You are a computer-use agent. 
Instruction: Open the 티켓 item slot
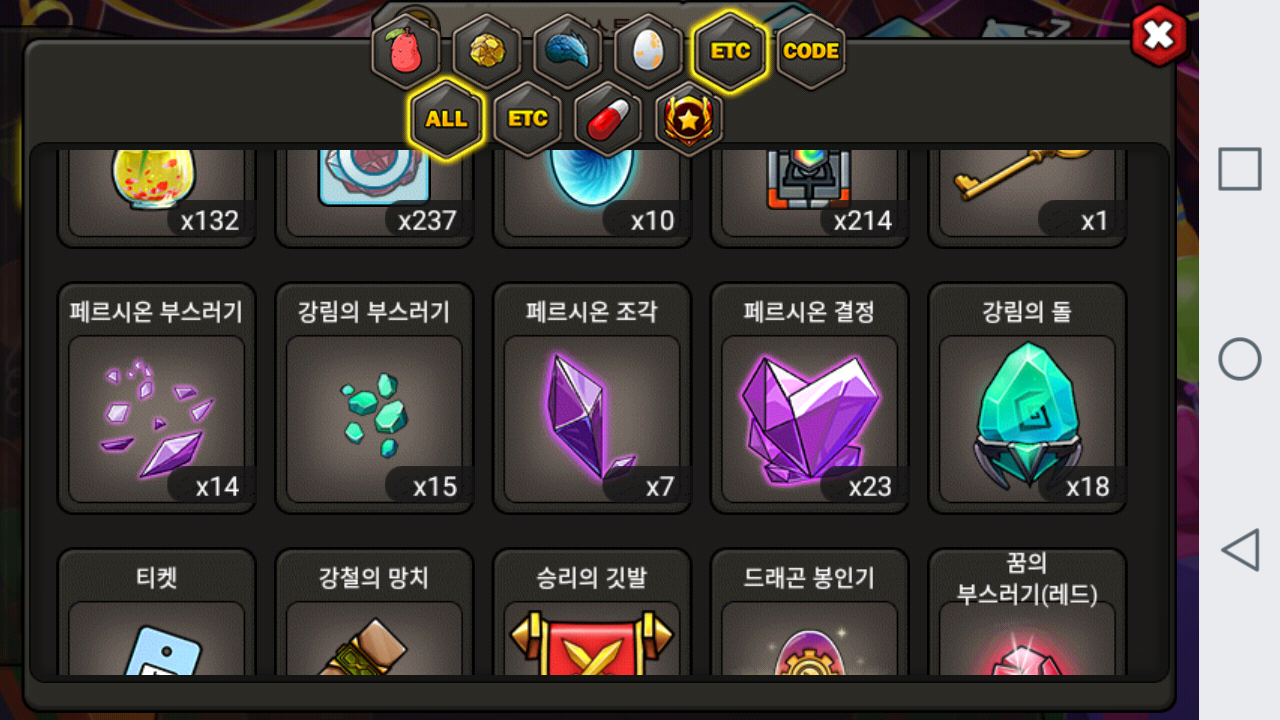[157, 612]
